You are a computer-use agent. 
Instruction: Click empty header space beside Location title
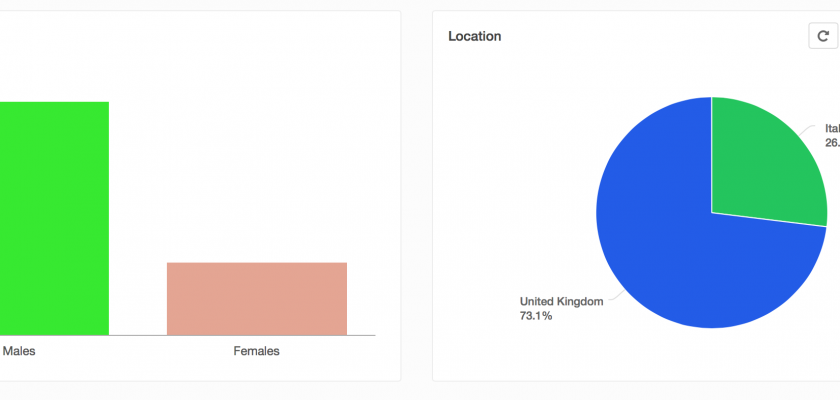(x=650, y=36)
